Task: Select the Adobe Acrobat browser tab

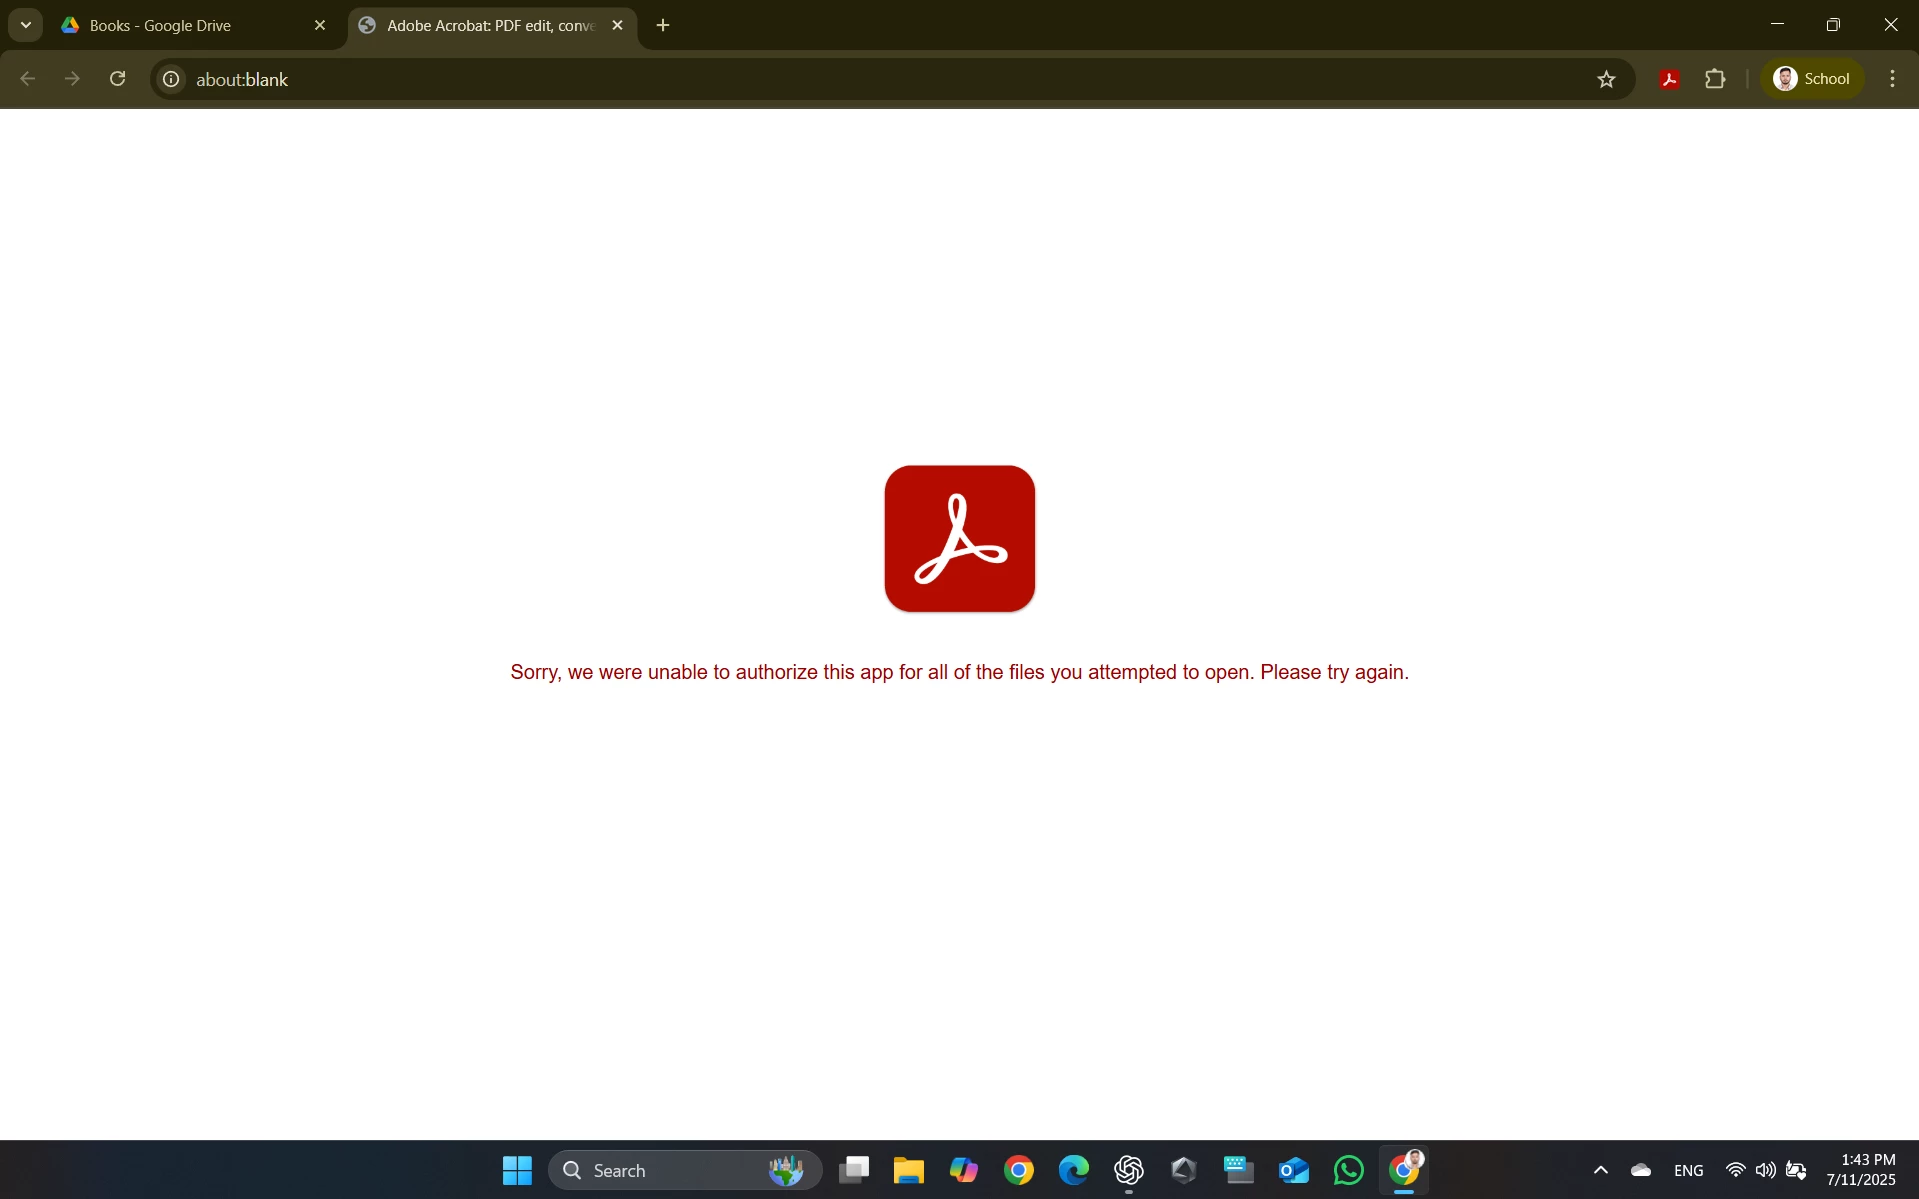Action: tap(490, 26)
